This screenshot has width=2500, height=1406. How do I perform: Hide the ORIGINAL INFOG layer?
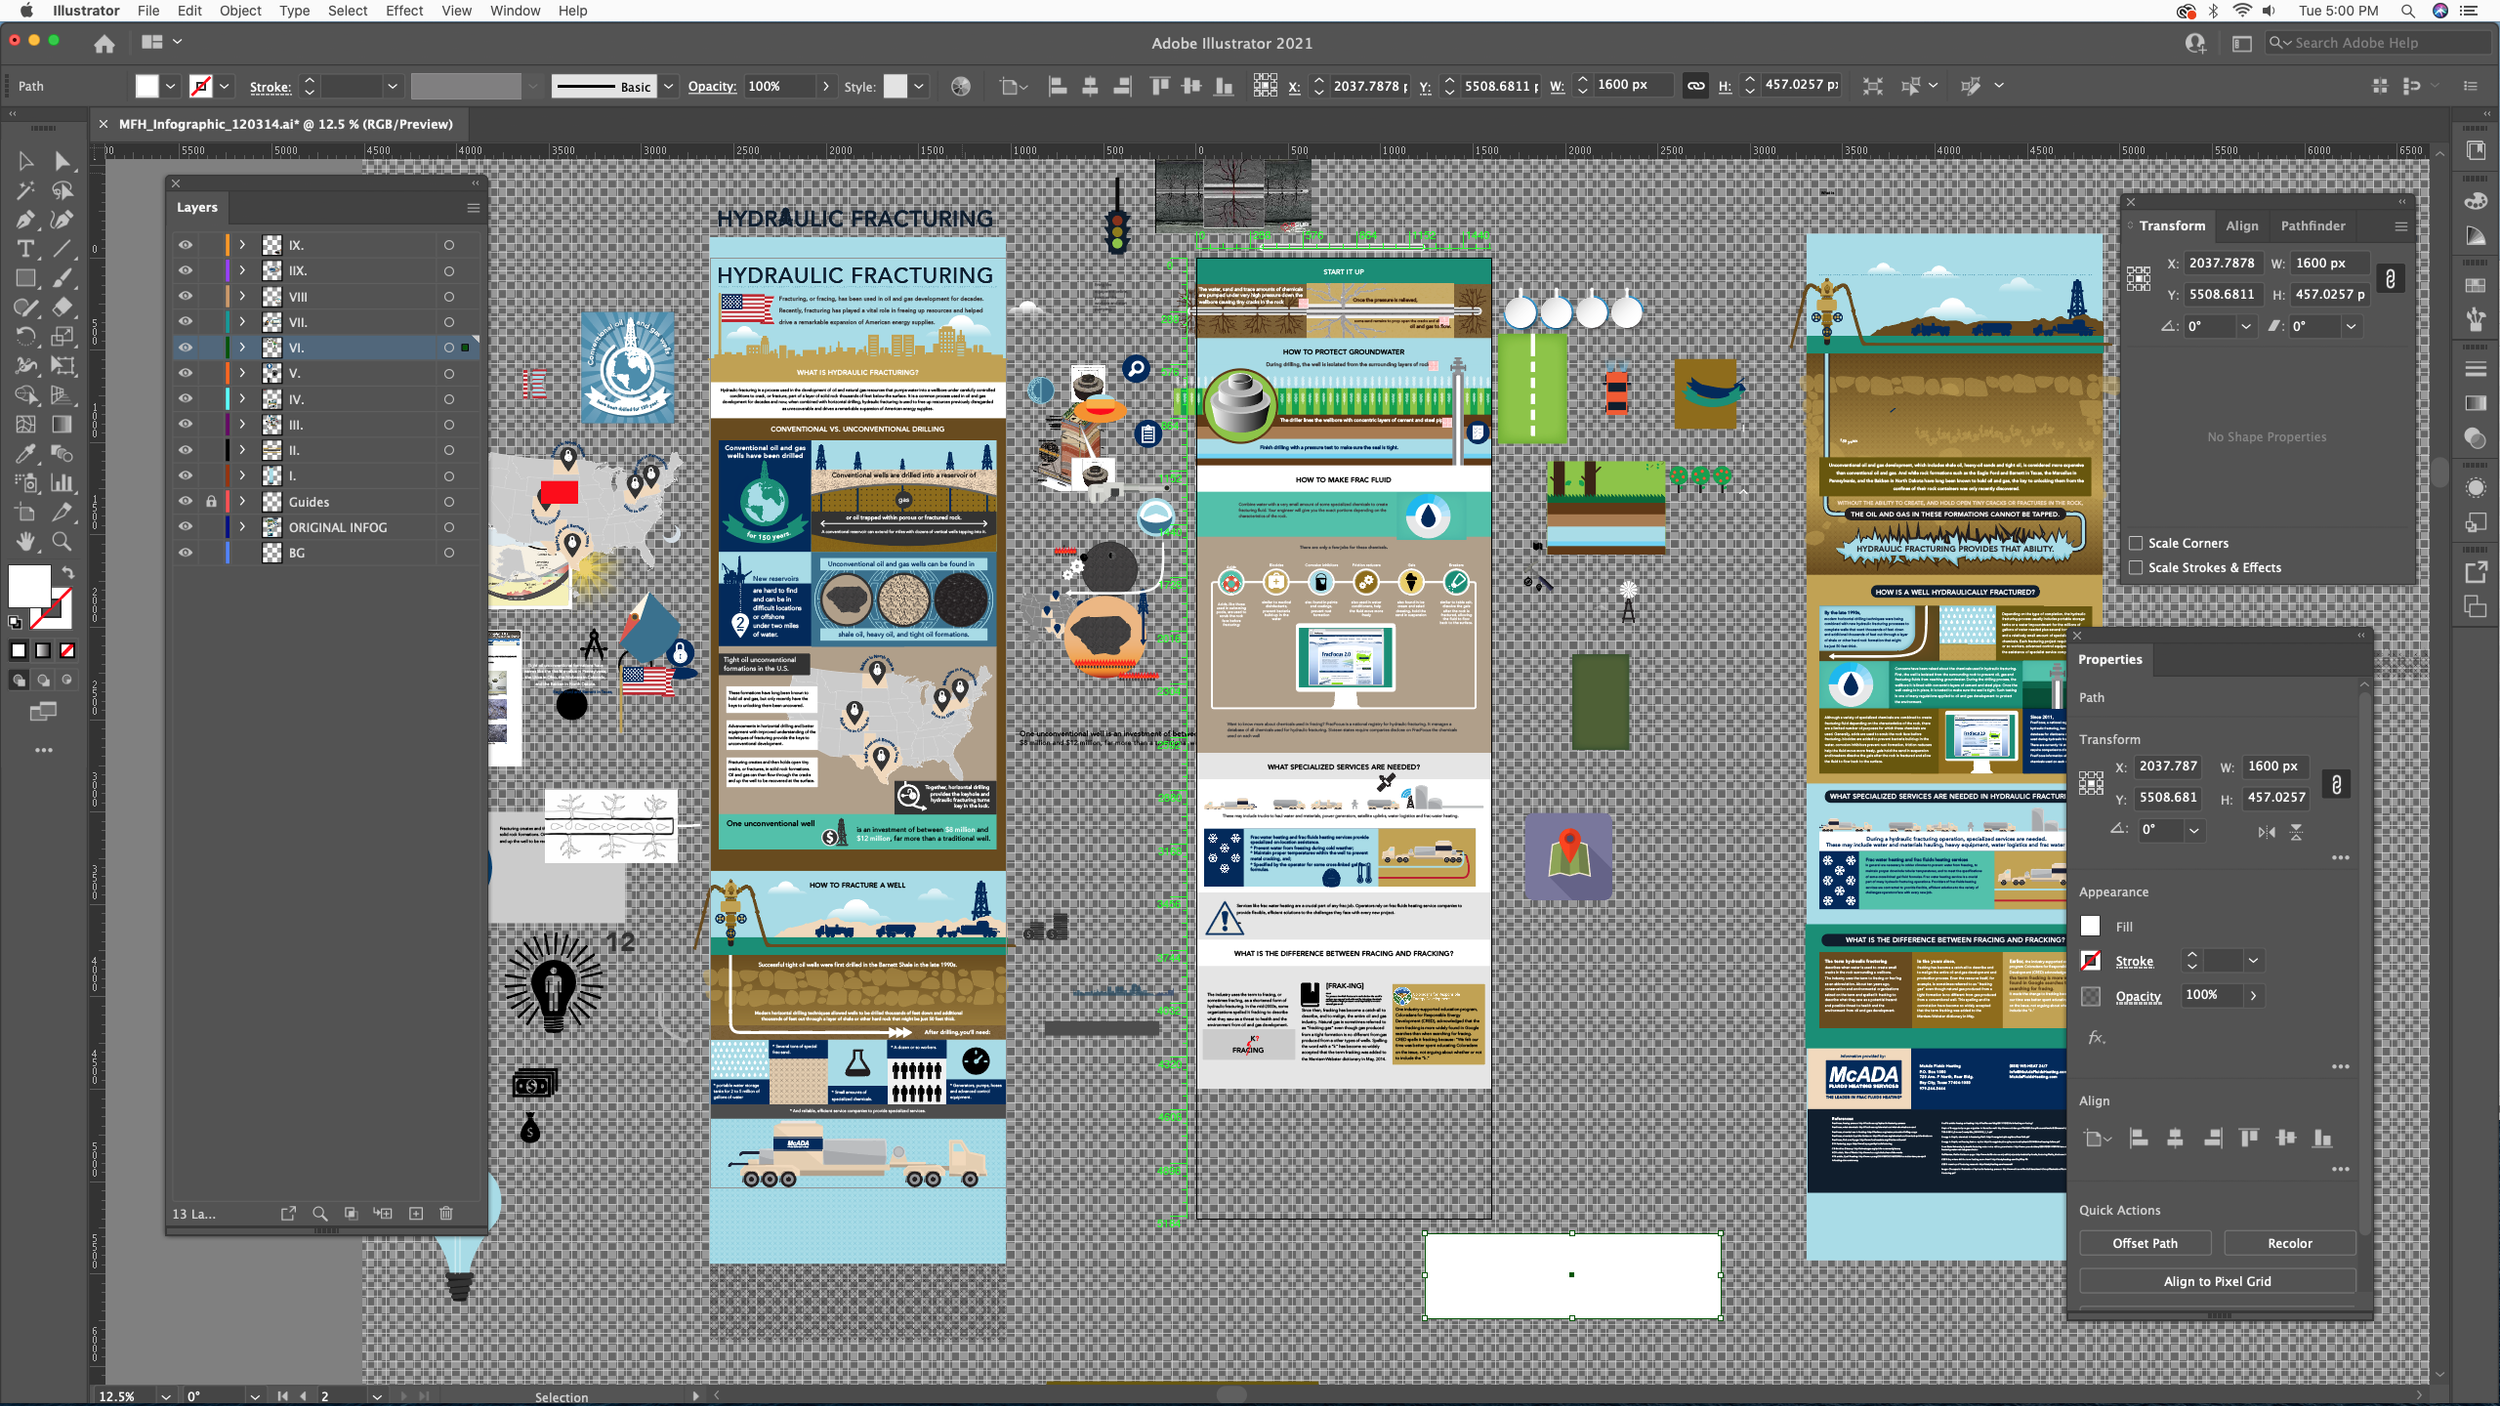(185, 527)
